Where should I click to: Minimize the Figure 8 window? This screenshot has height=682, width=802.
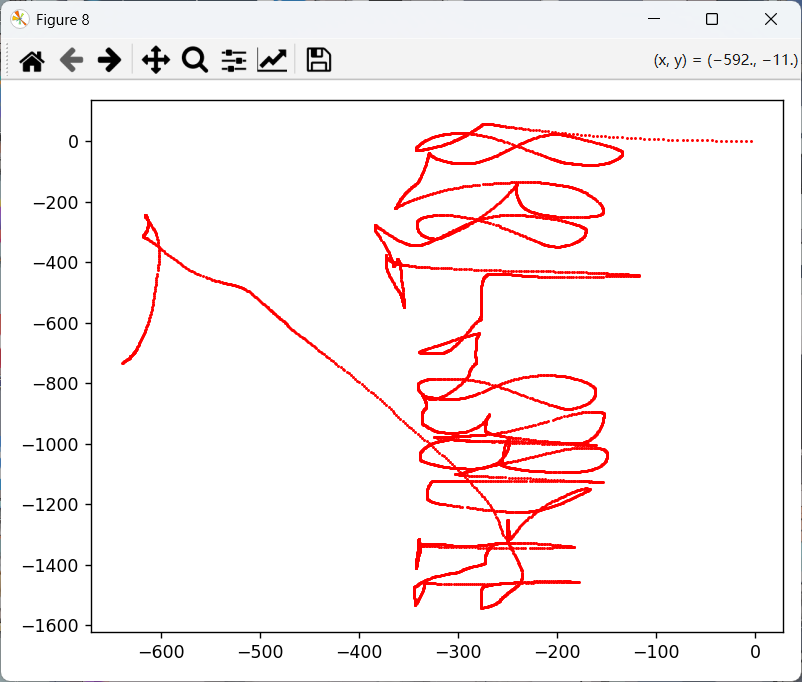pos(653,19)
